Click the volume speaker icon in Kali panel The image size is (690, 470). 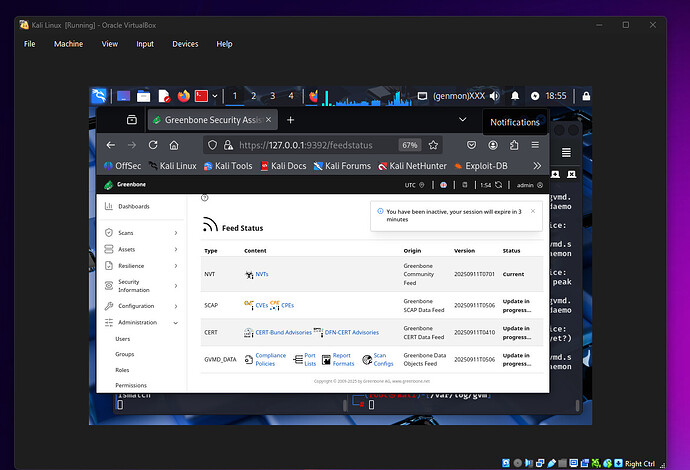tap(495, 96)
